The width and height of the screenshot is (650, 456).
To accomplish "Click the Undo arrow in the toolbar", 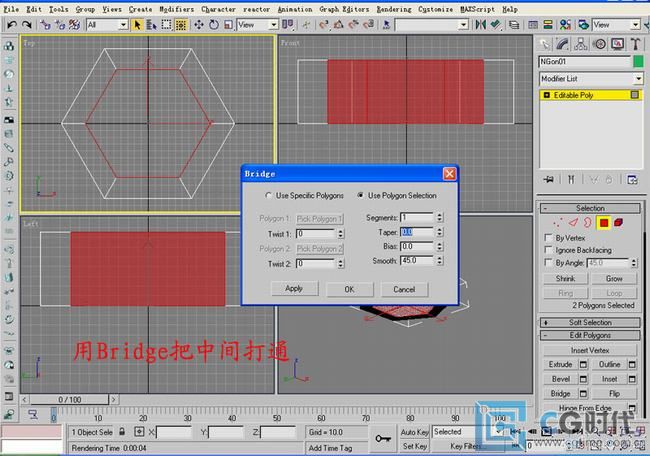I will [x=11, y=25].
